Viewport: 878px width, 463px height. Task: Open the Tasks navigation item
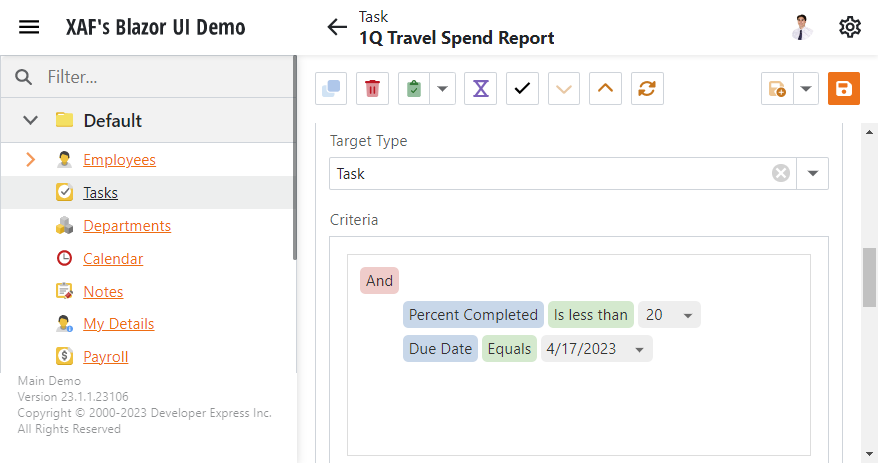pyautogui.click(x=100, y=193)
